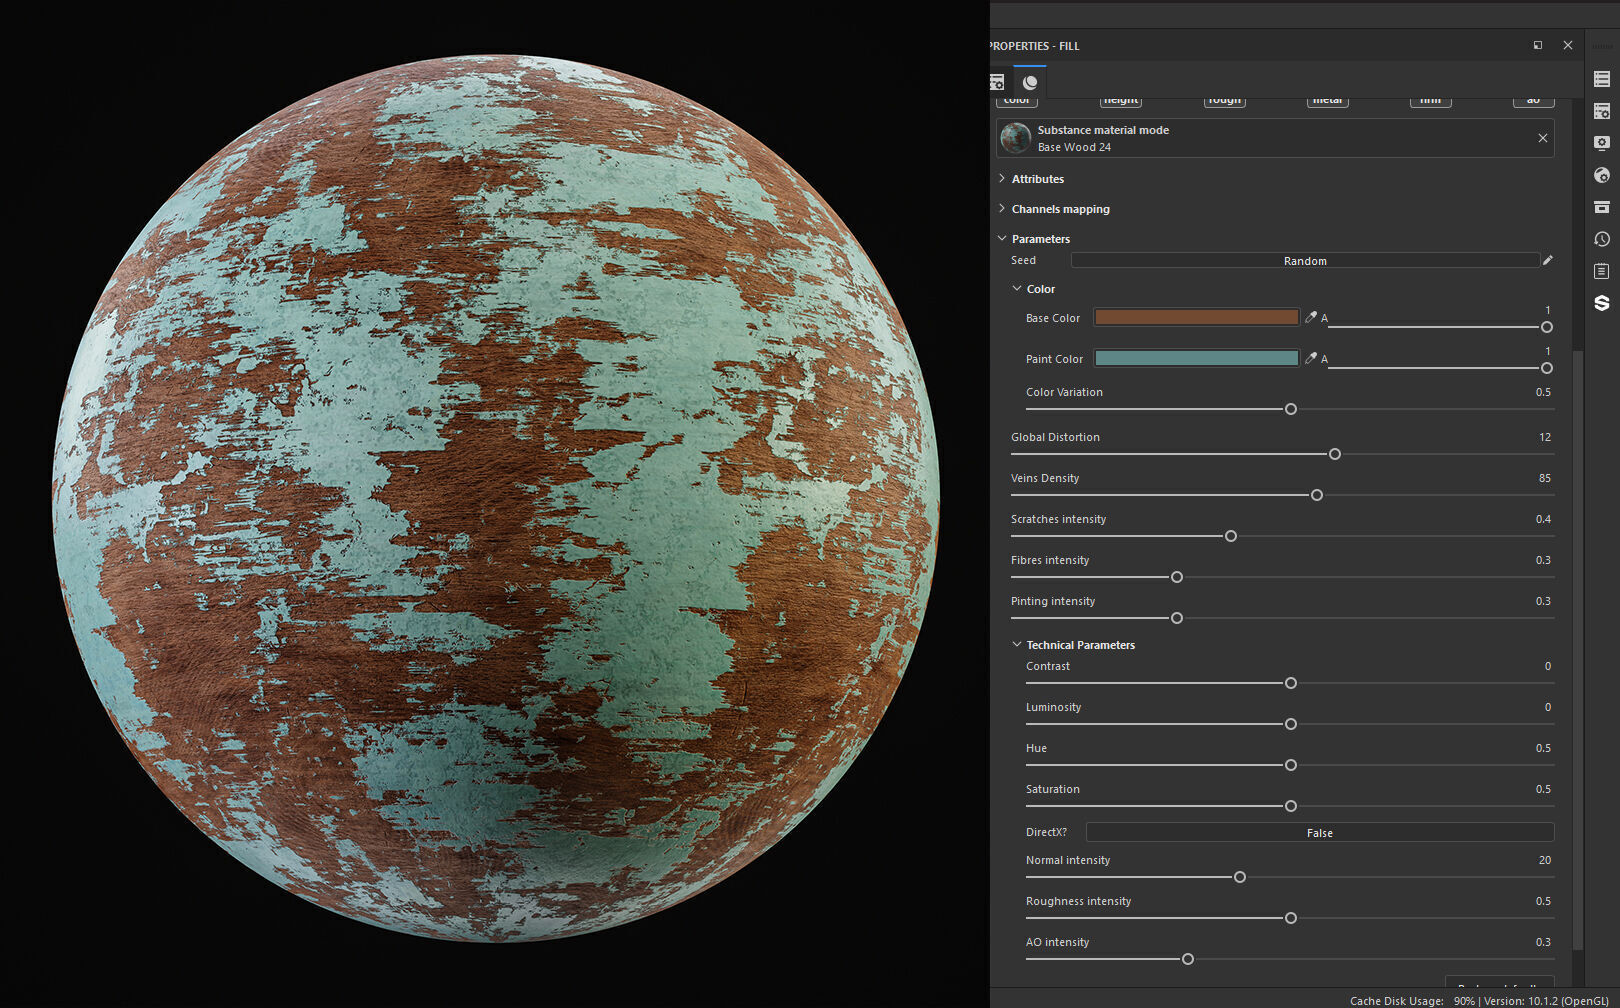Click the Saturation slider handle
The width and height of the screenshot is (1620, 1008).
[x=1291, y=806]
